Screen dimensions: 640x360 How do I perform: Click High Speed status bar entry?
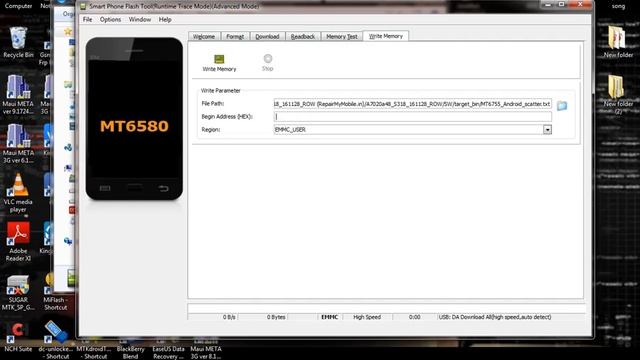367,317
